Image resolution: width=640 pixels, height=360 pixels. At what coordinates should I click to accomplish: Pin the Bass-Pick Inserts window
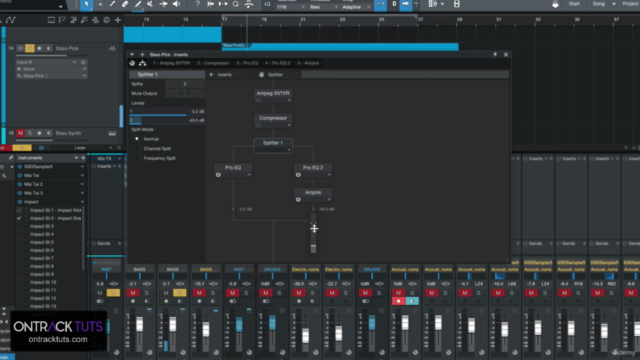(x=495, y=54)
